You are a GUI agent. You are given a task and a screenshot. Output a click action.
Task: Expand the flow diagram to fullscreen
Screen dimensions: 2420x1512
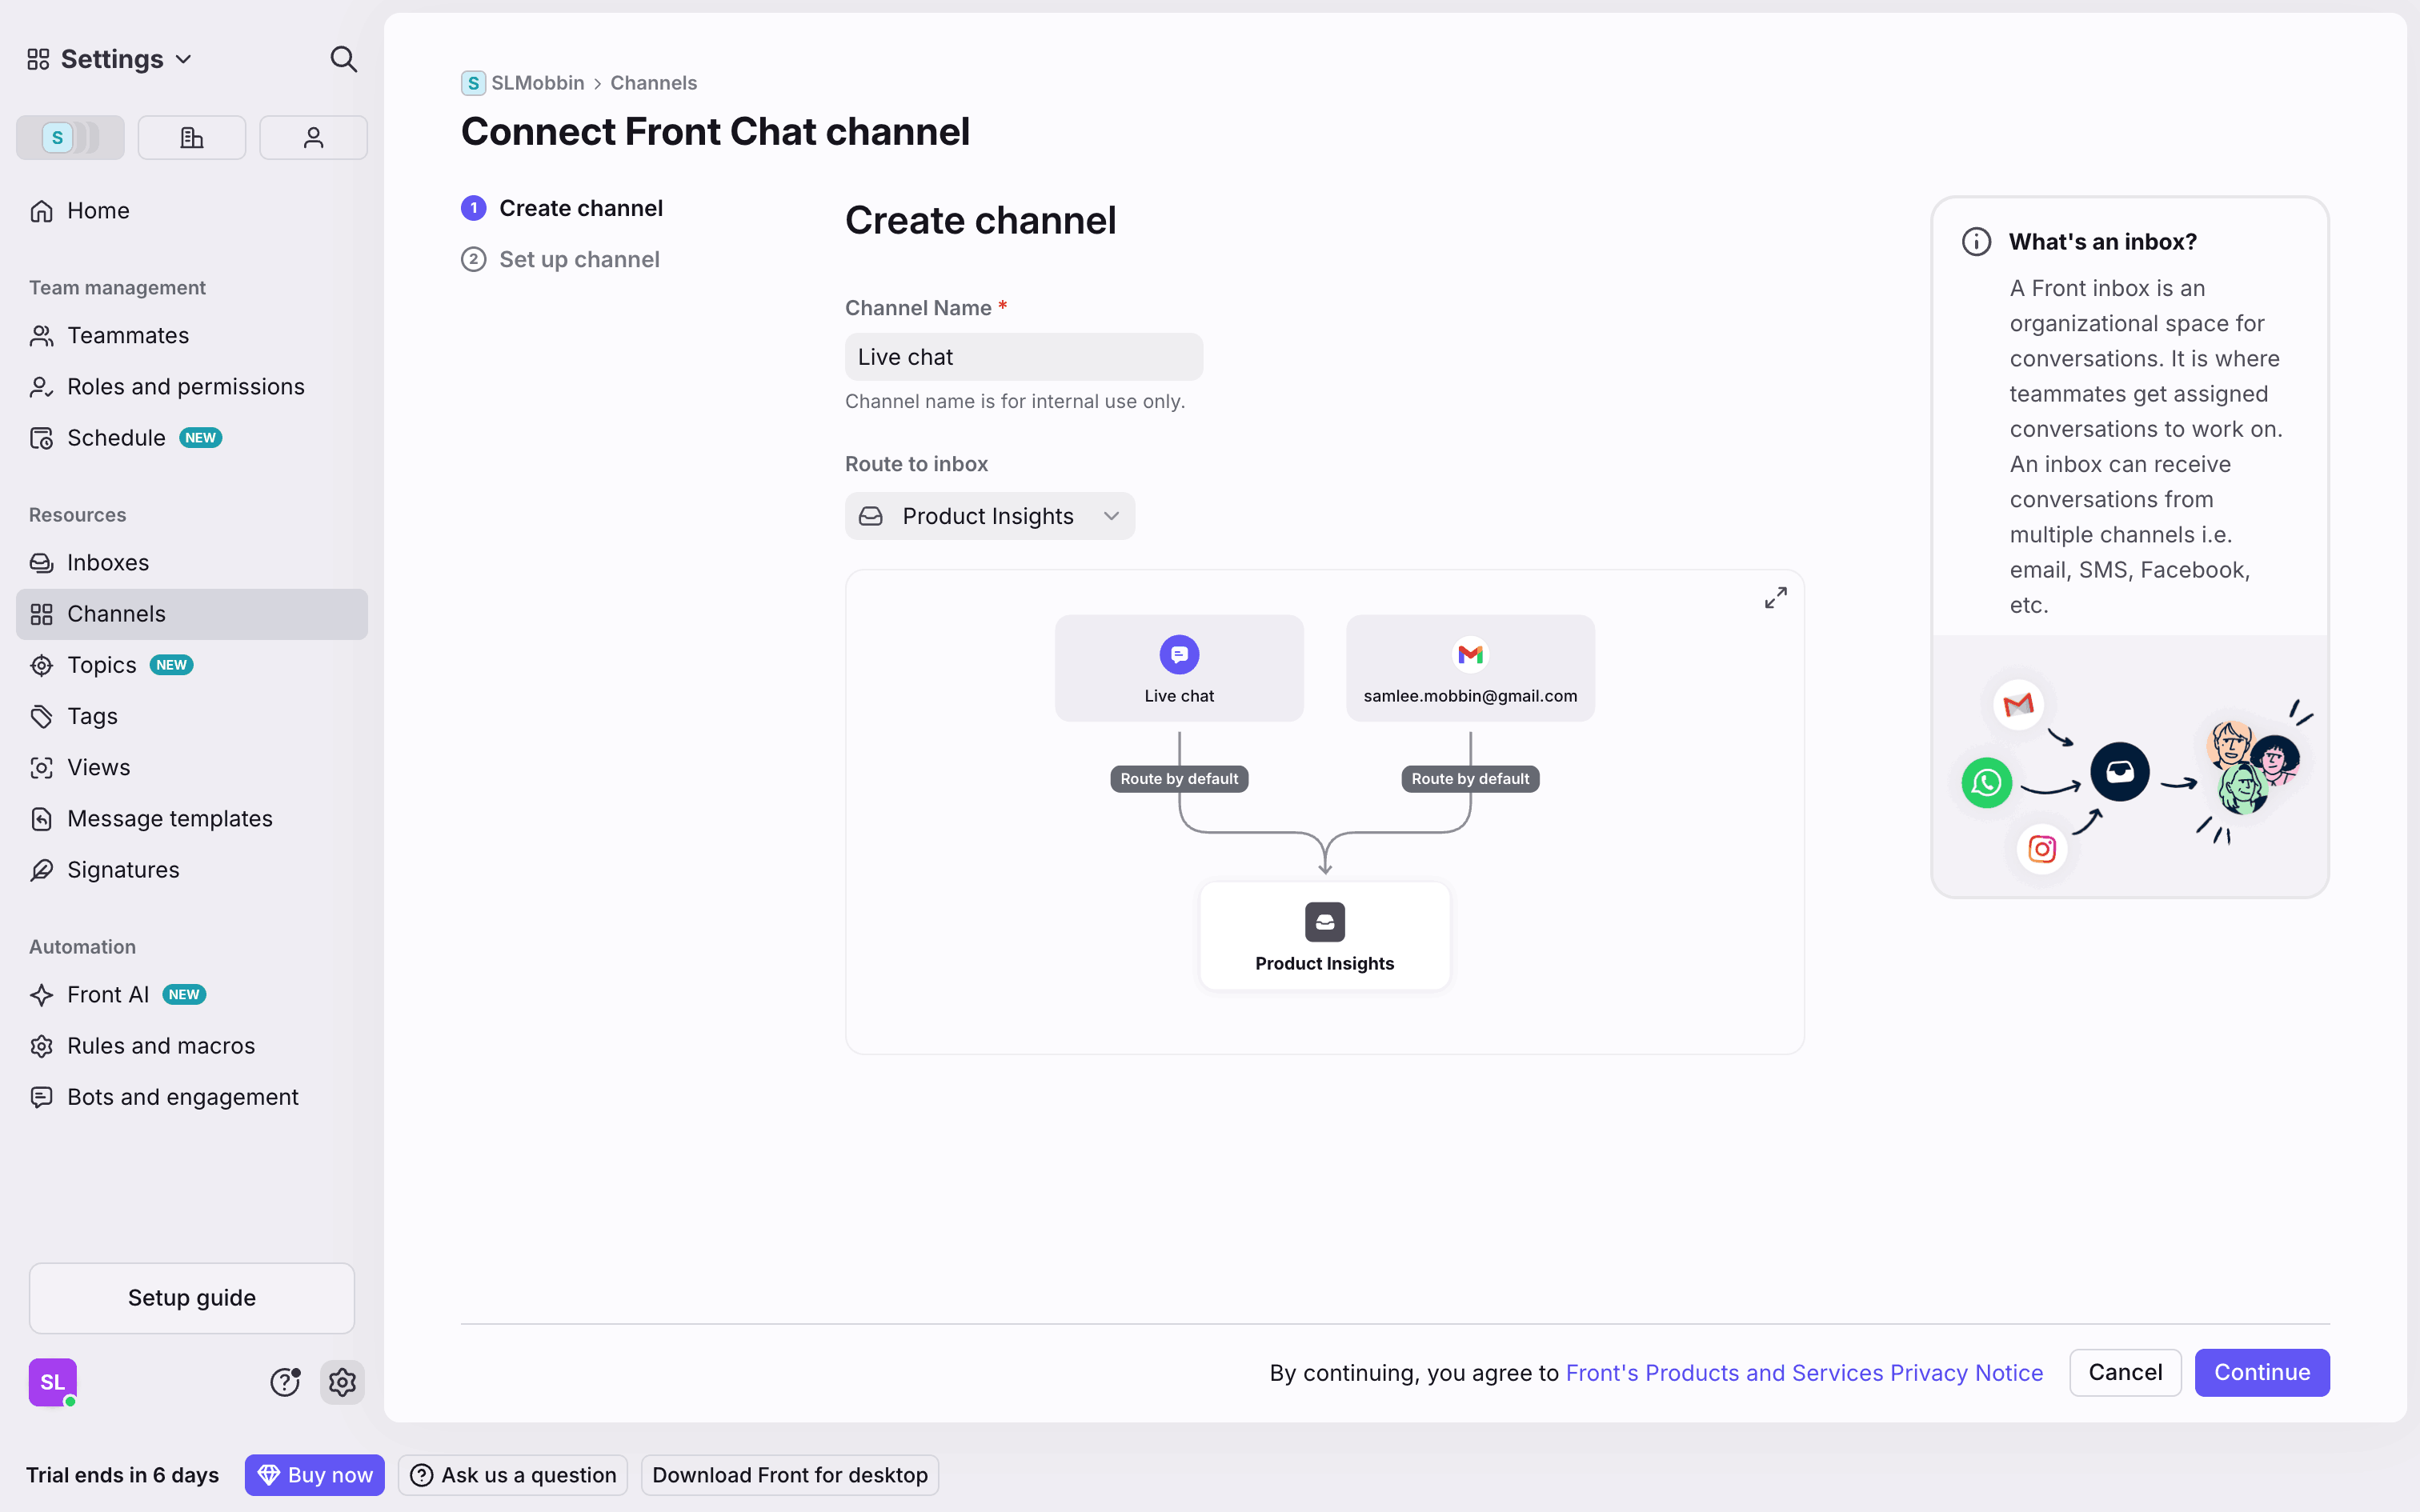coord(1775,598)
